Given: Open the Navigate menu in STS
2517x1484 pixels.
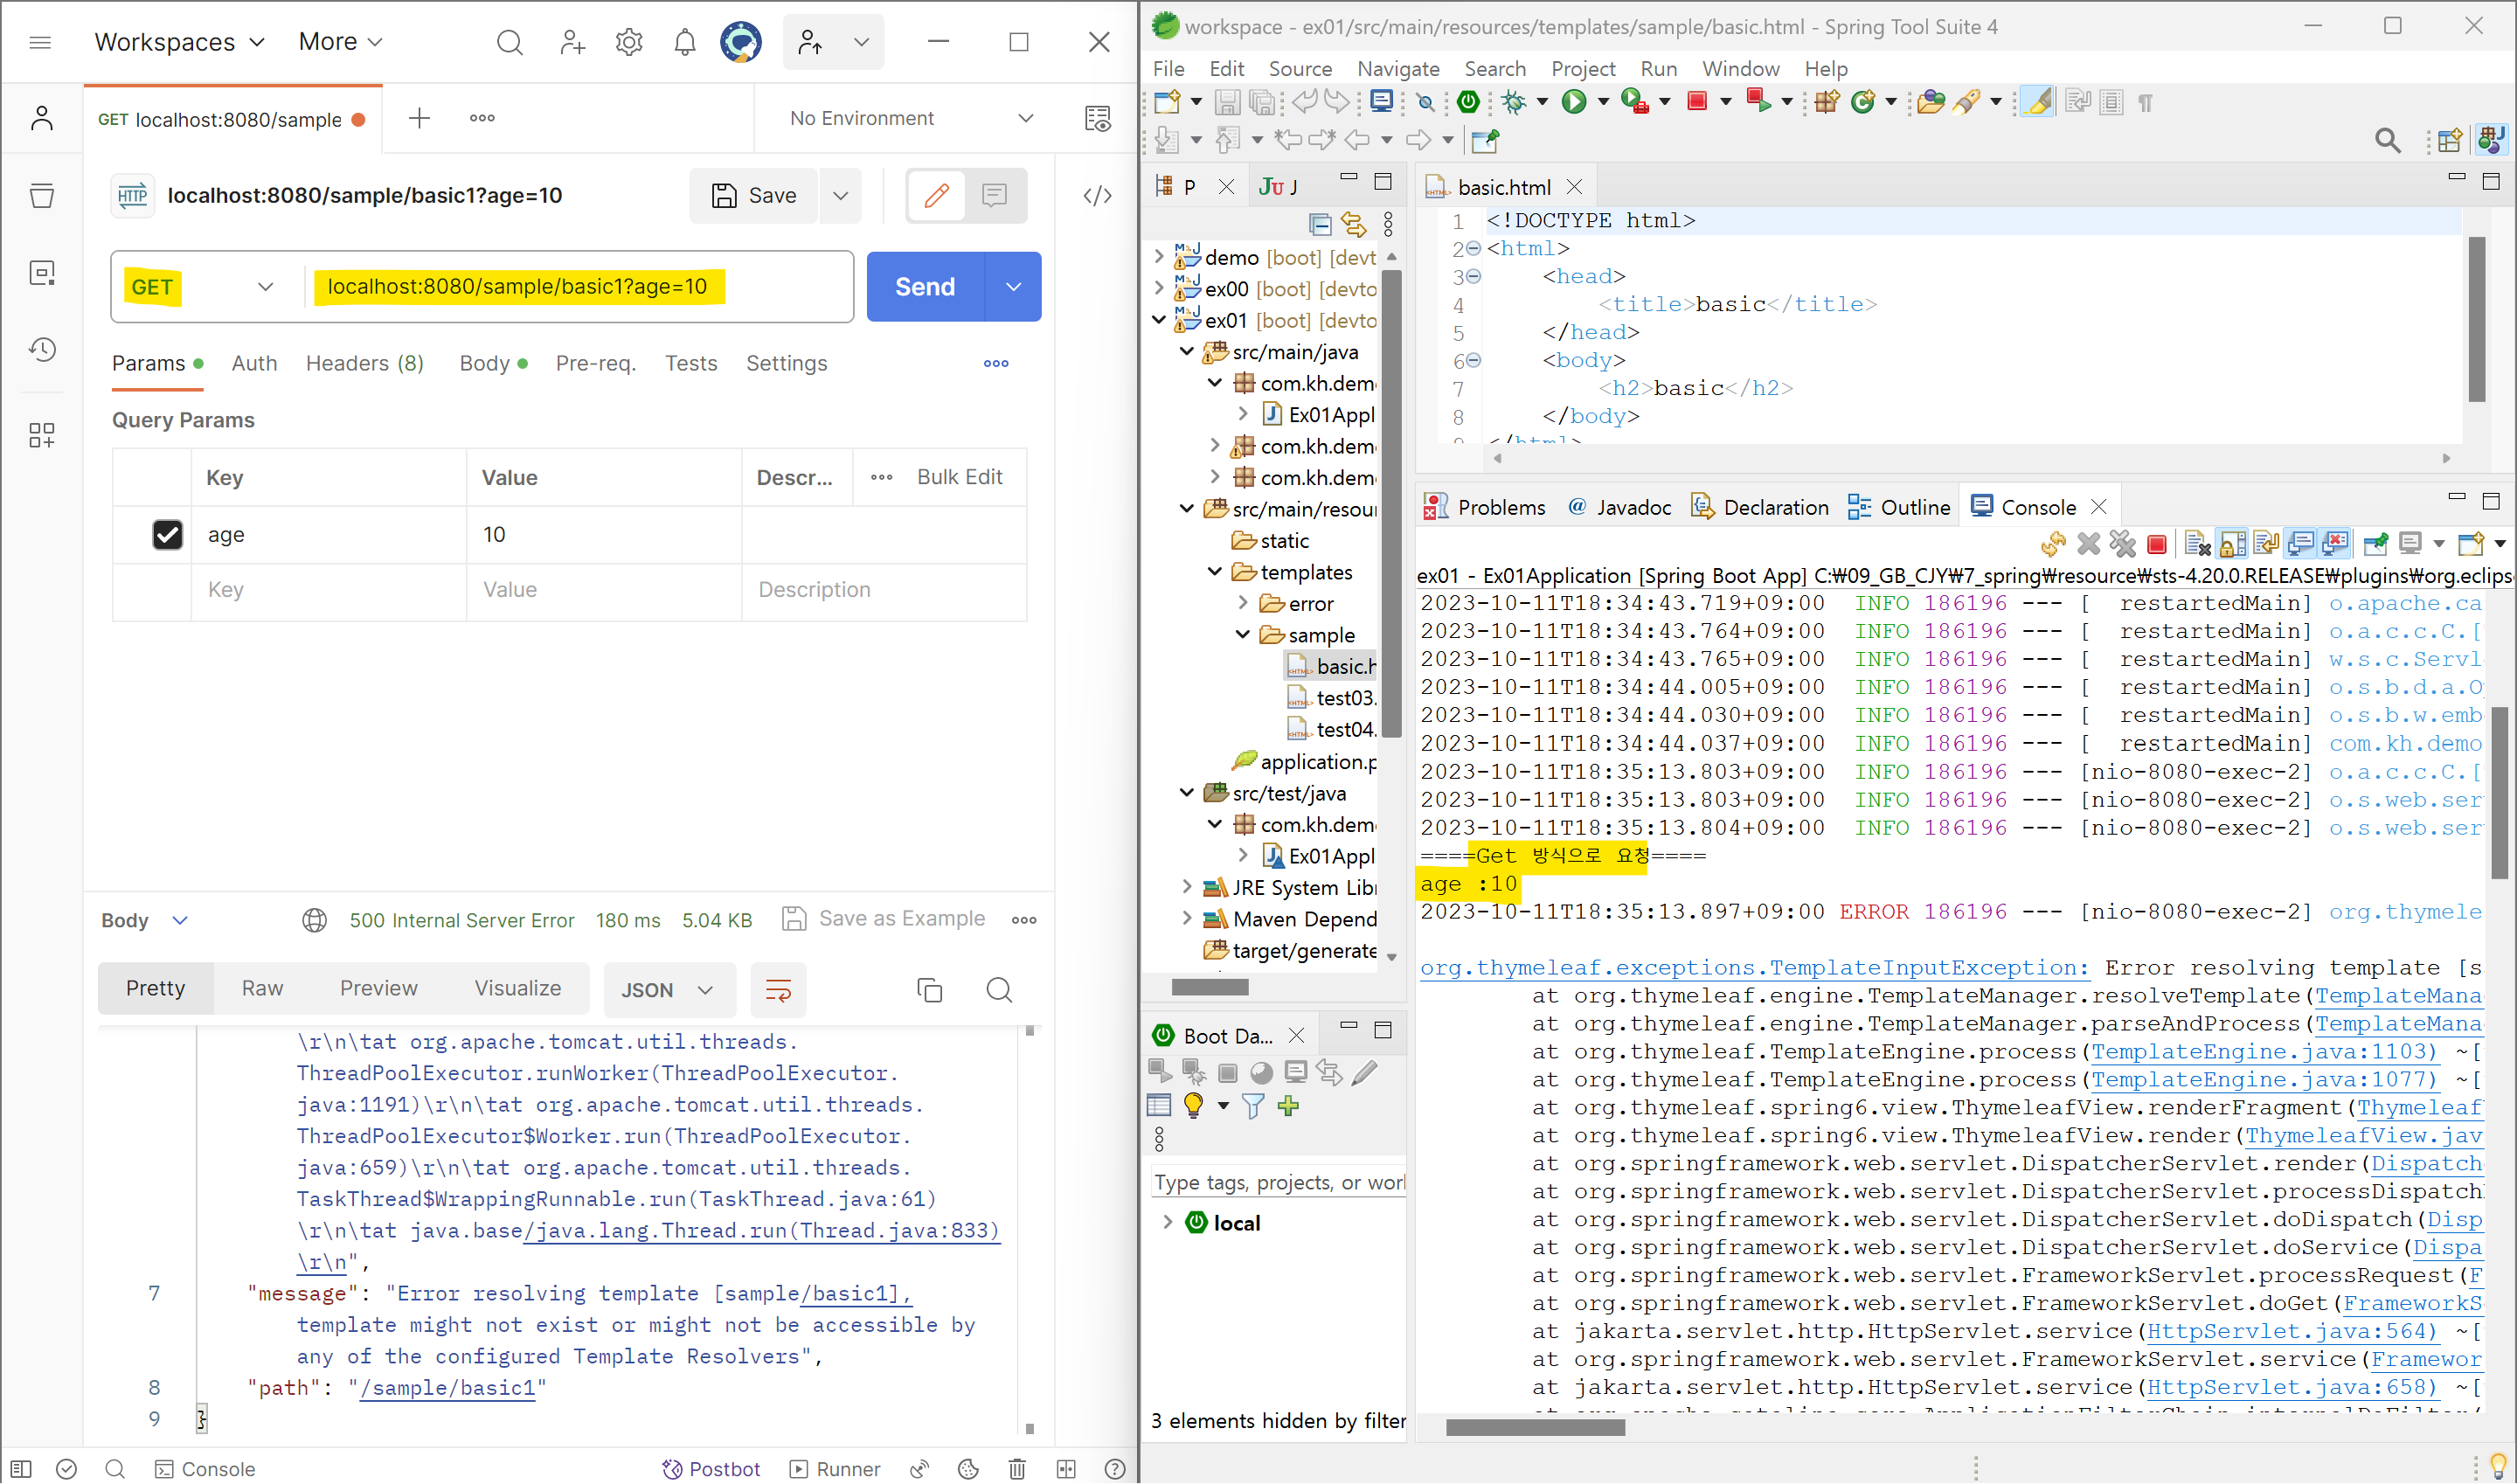Looking at the screenshot, I should tap(1397, 69).
